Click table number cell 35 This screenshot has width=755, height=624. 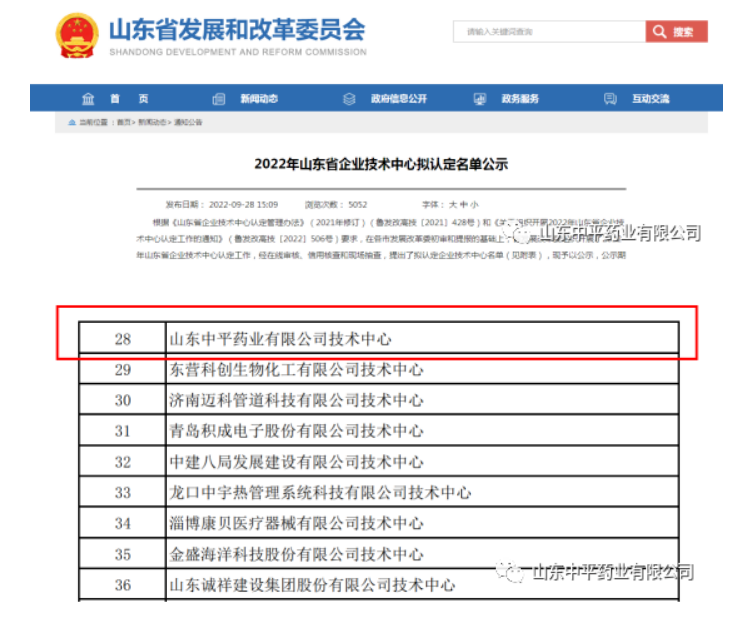[x=123, y=554]
